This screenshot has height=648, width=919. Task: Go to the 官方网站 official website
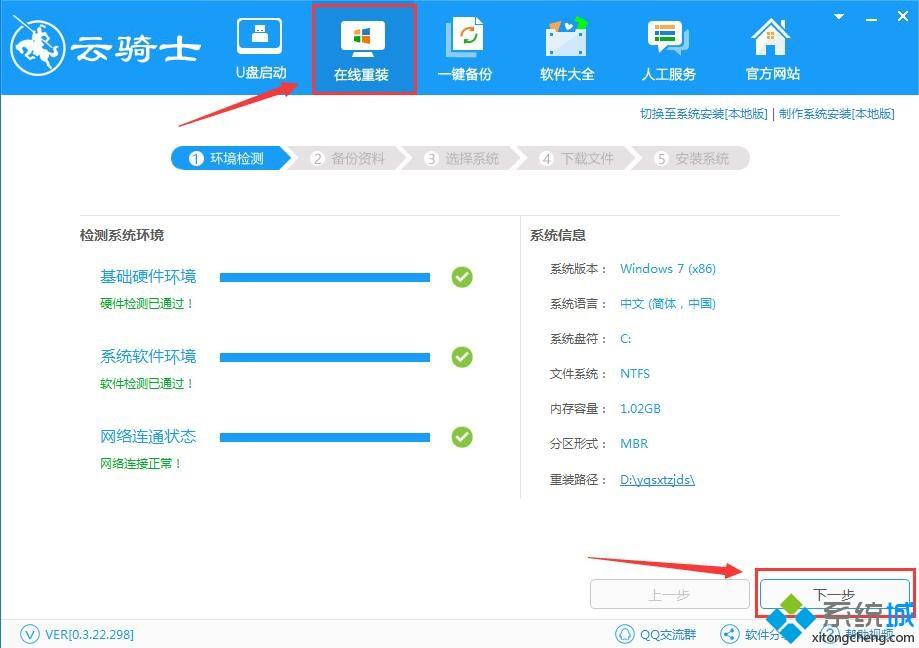772,48
